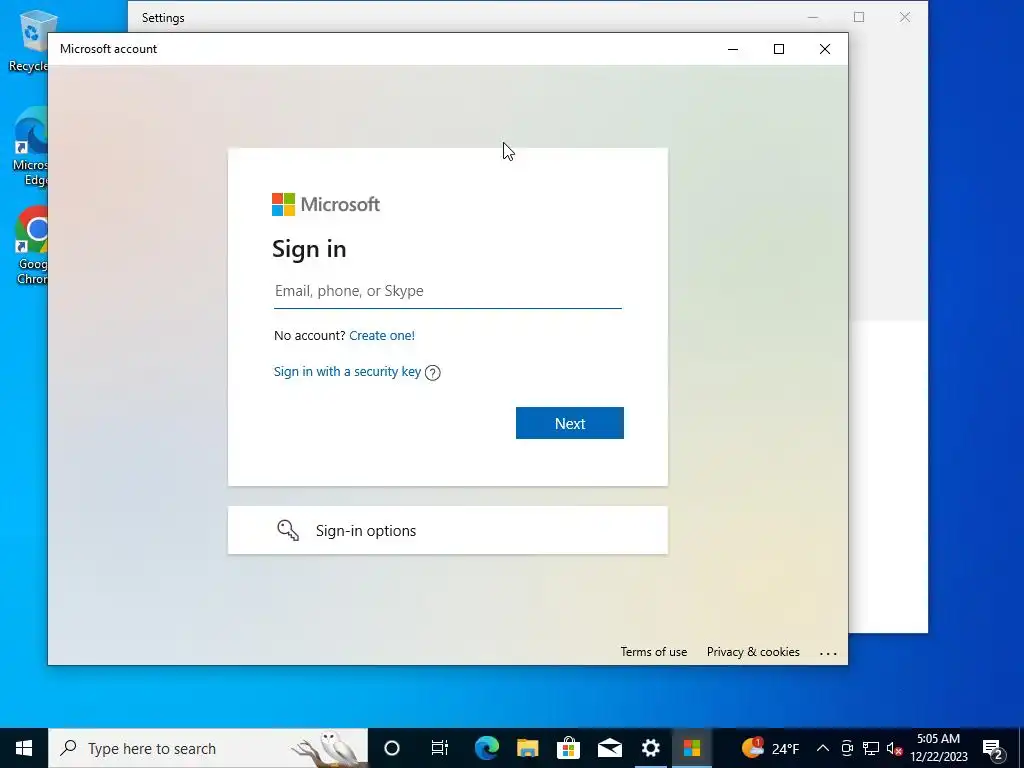Open Sign-in options
This screenshot has height=768, width=1024.
click(x=448, y=530)
